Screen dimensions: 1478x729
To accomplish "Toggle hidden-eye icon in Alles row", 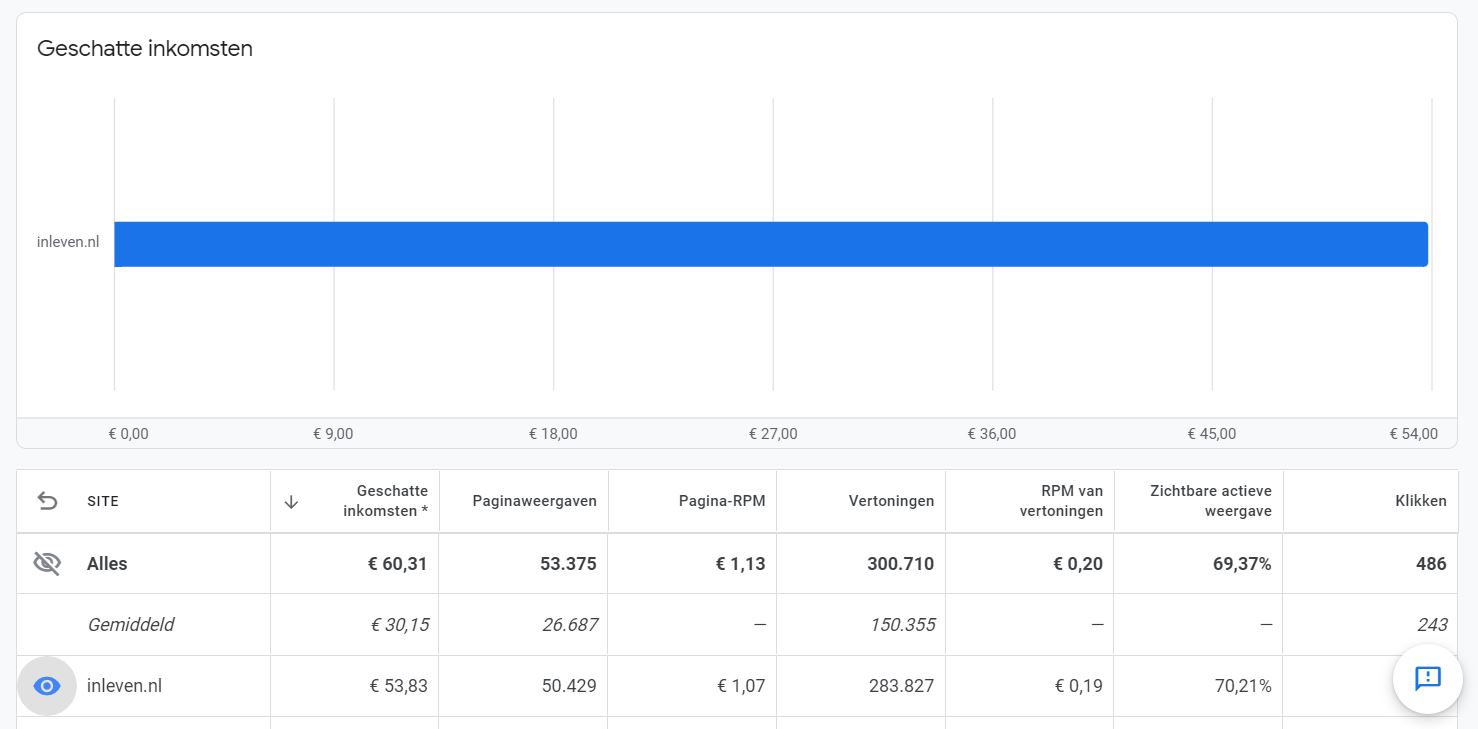I will [47, 564].
